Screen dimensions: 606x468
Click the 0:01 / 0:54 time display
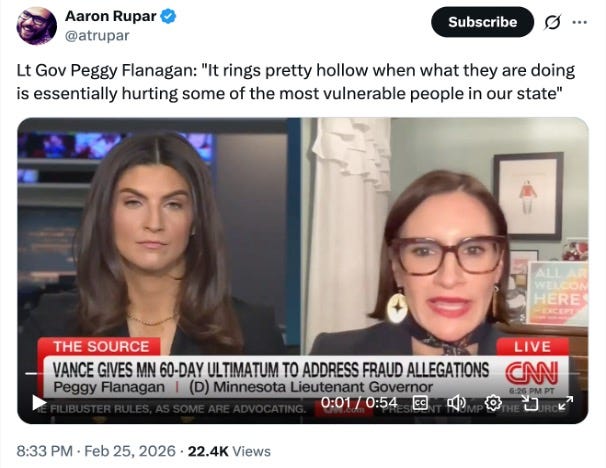[359, 403]
